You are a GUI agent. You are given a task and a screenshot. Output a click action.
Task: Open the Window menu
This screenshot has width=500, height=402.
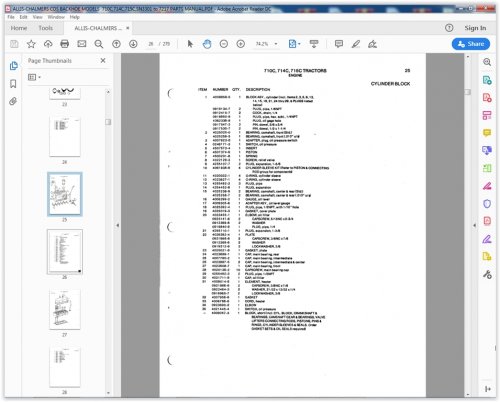tap(56, 17)
